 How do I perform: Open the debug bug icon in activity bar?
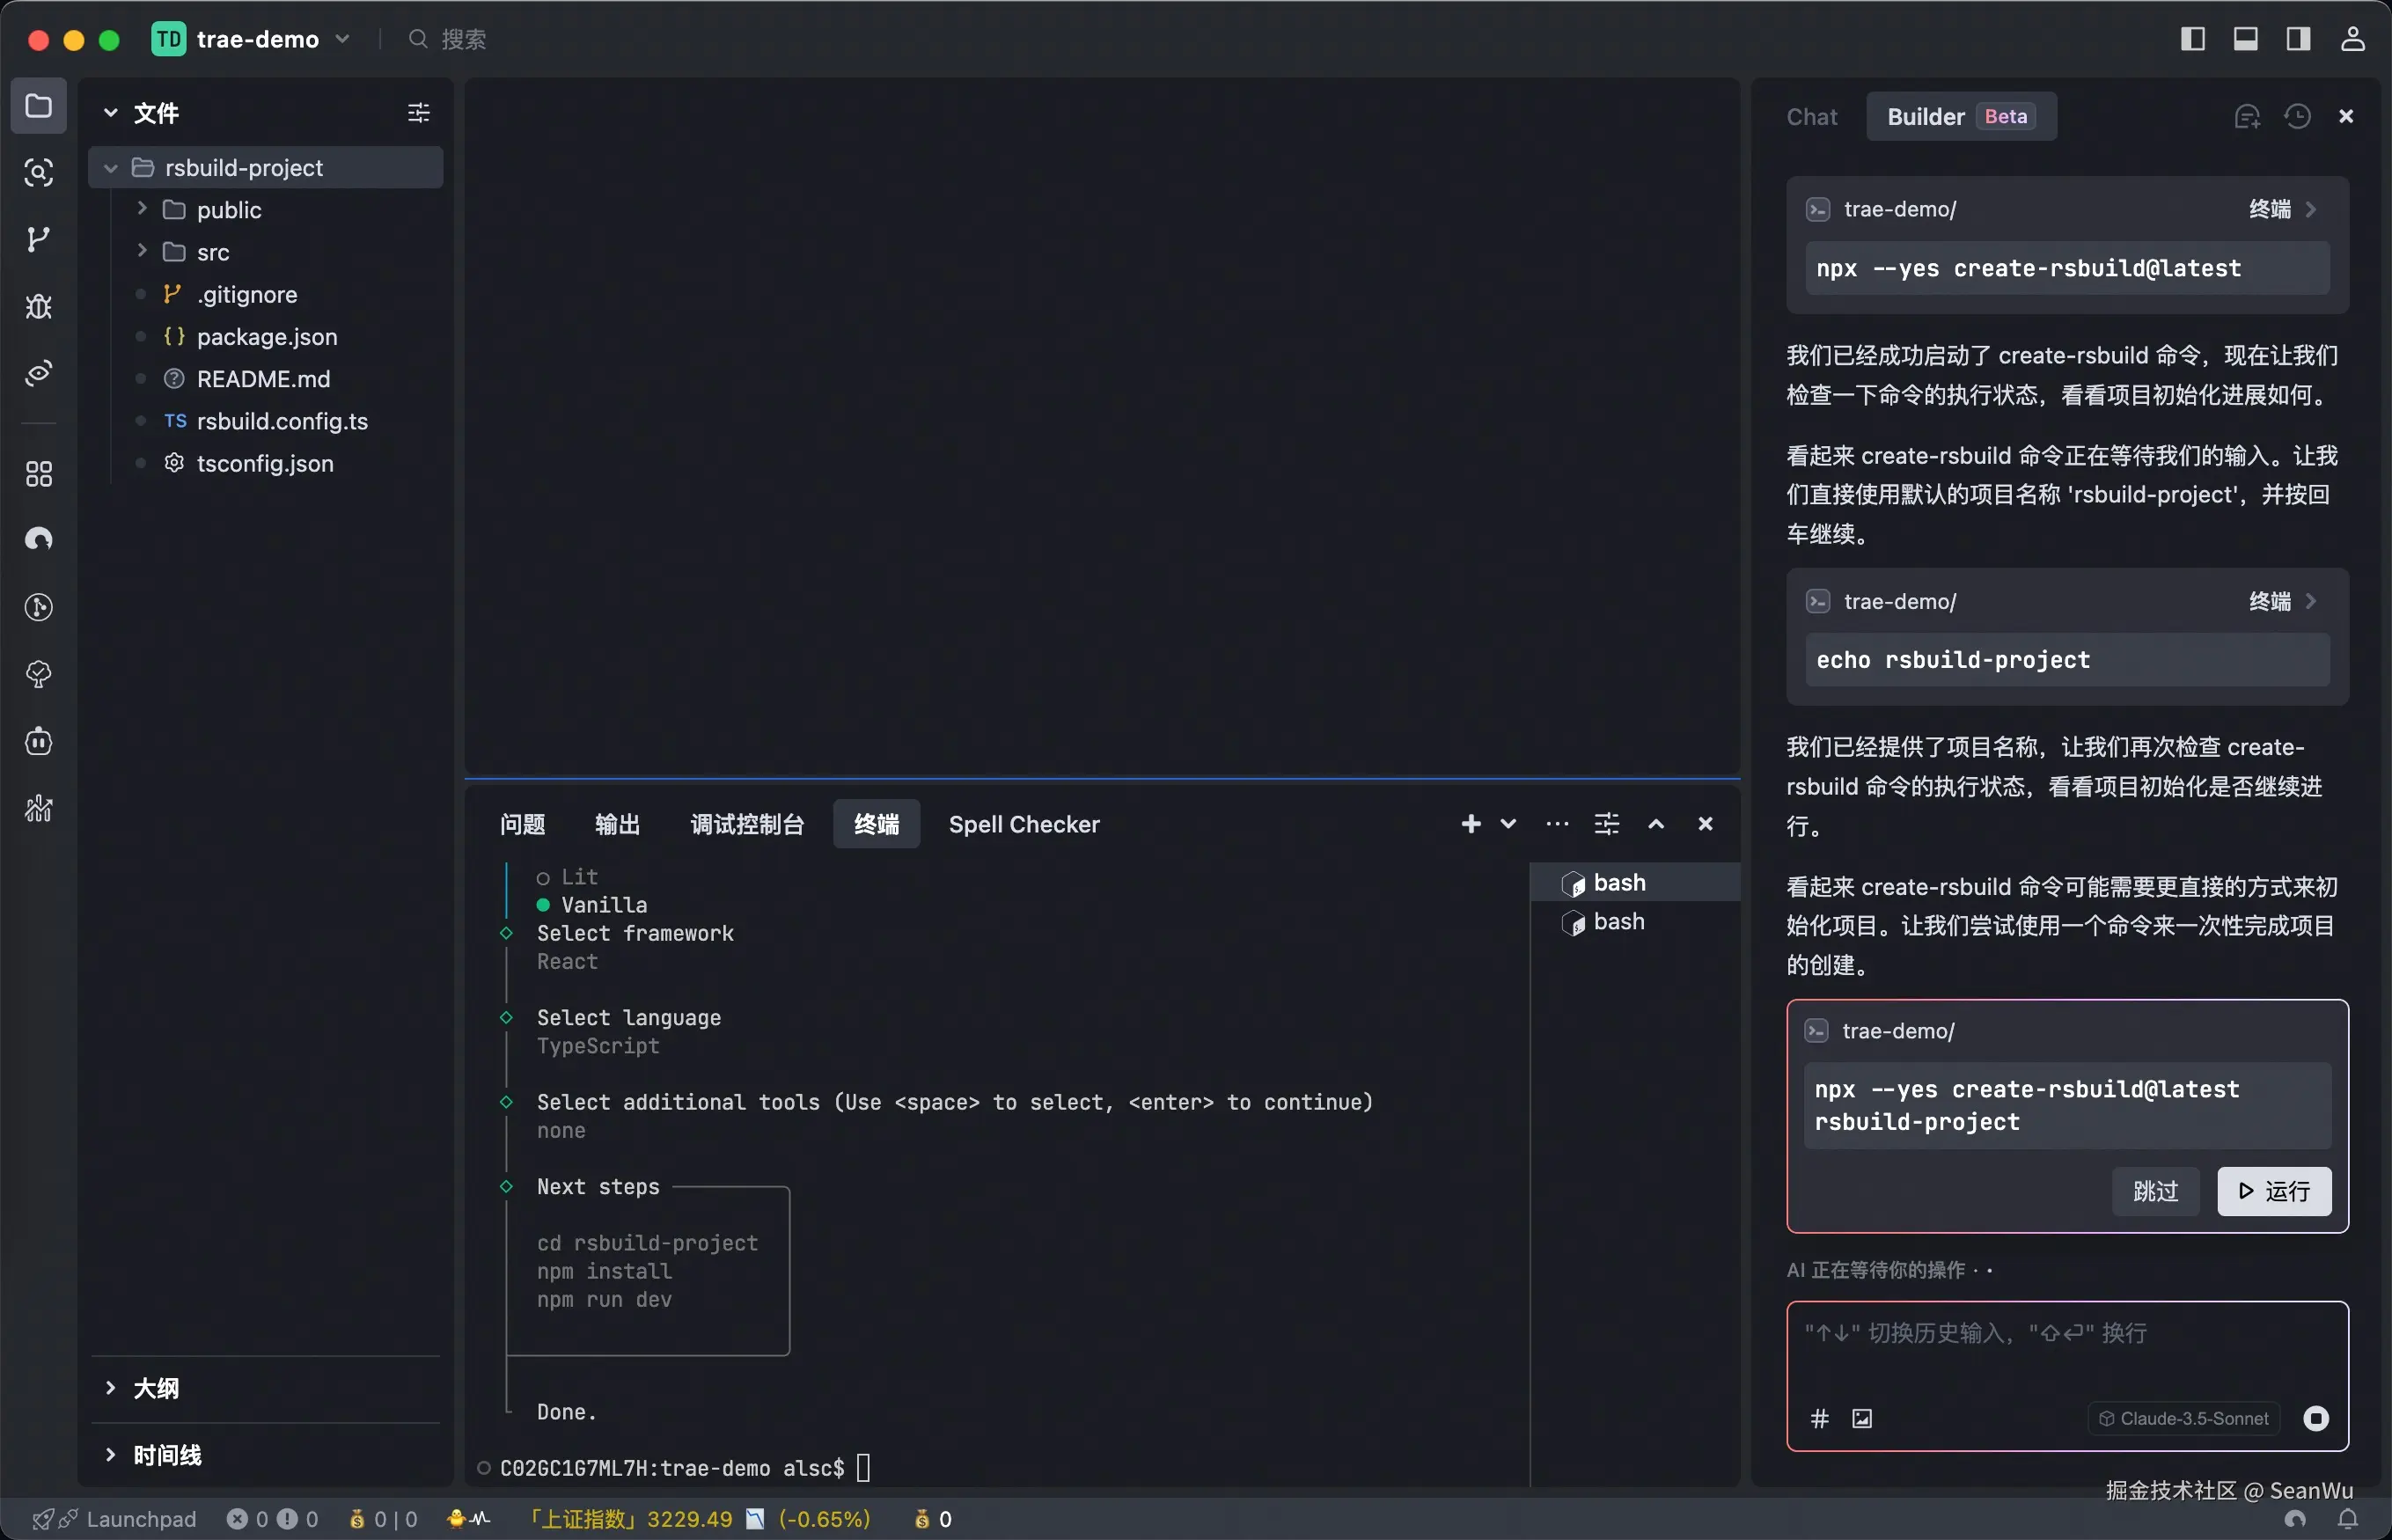[x=38, y=306]
